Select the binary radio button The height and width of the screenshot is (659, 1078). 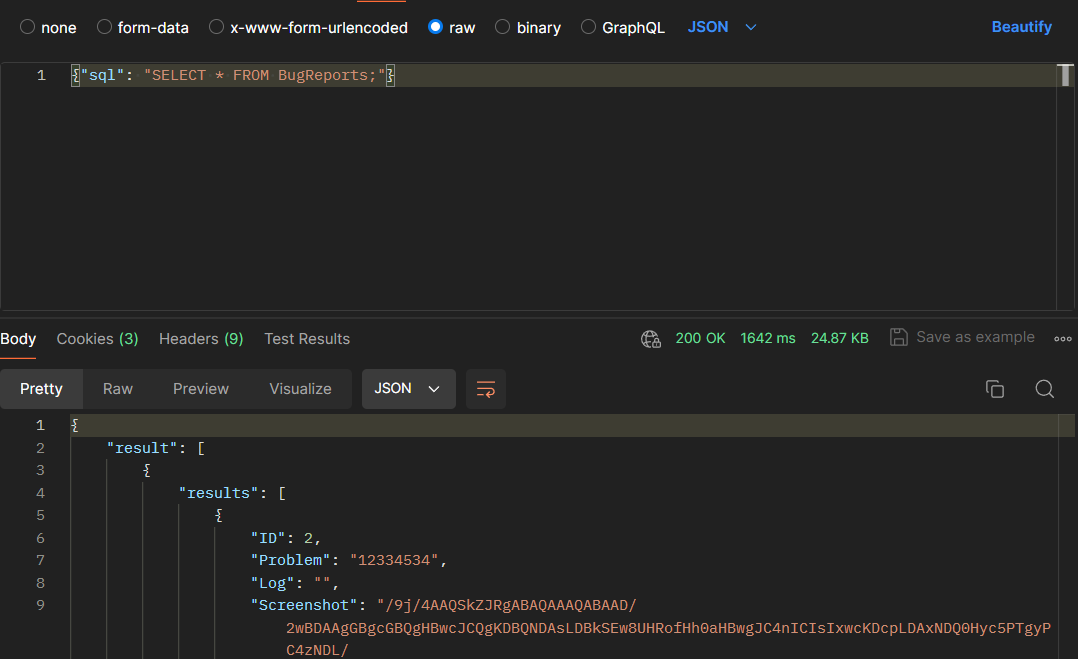coord(503,27)
